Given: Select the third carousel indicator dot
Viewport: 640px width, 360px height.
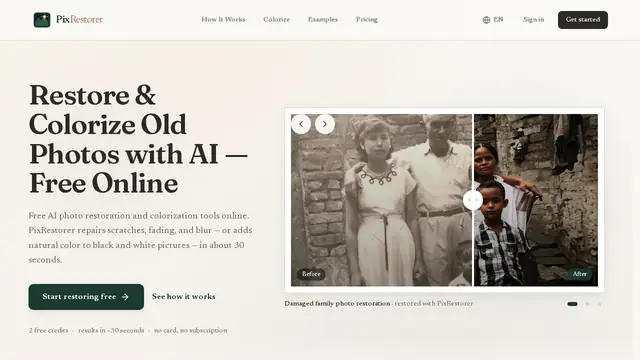Looking at the screenshot, I should (599, 304).
